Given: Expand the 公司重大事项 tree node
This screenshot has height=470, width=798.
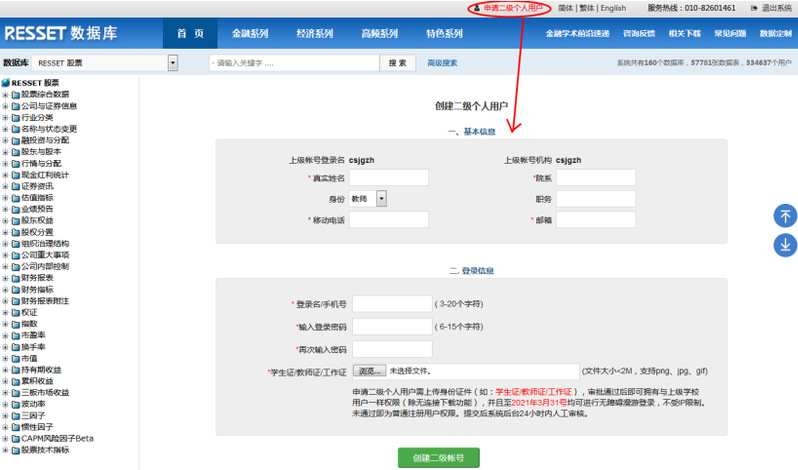Looking at the screenshot, I should click(x=5, y=255).
